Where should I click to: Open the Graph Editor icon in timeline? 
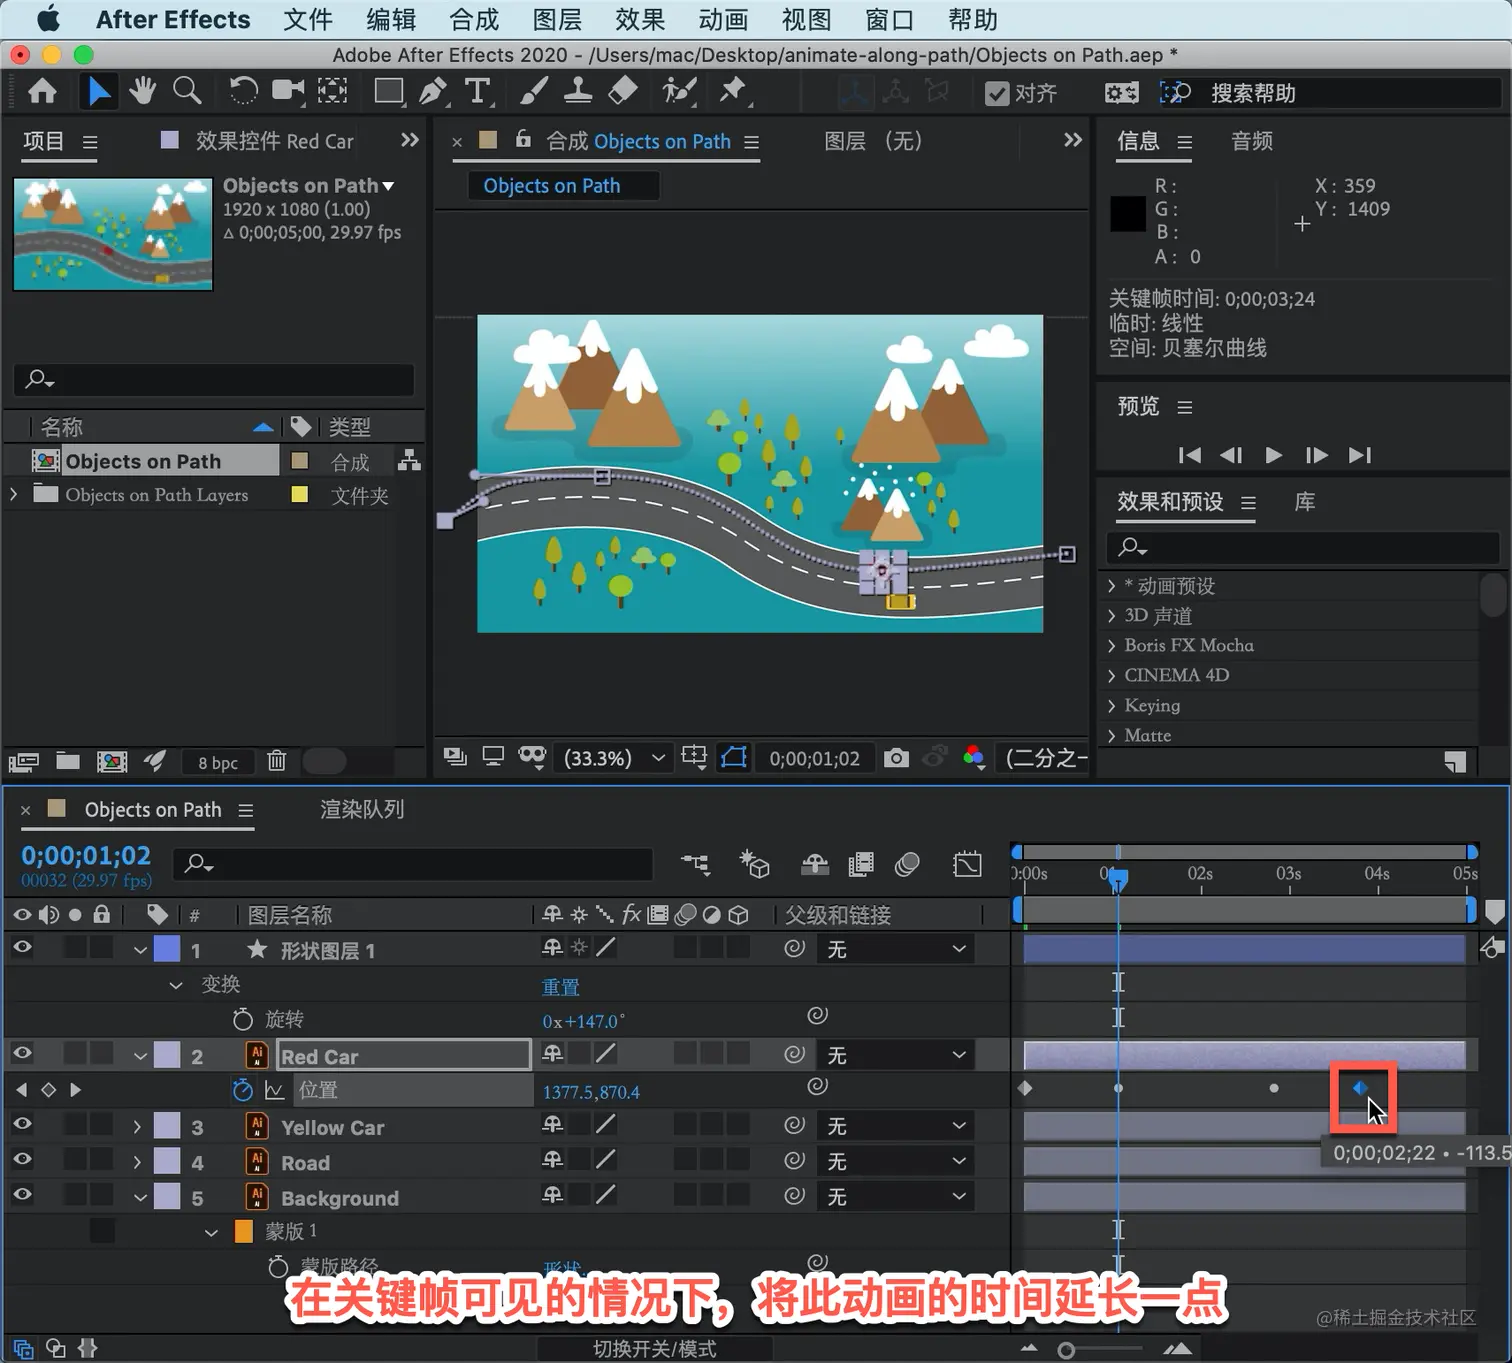(x=967, y=864)
